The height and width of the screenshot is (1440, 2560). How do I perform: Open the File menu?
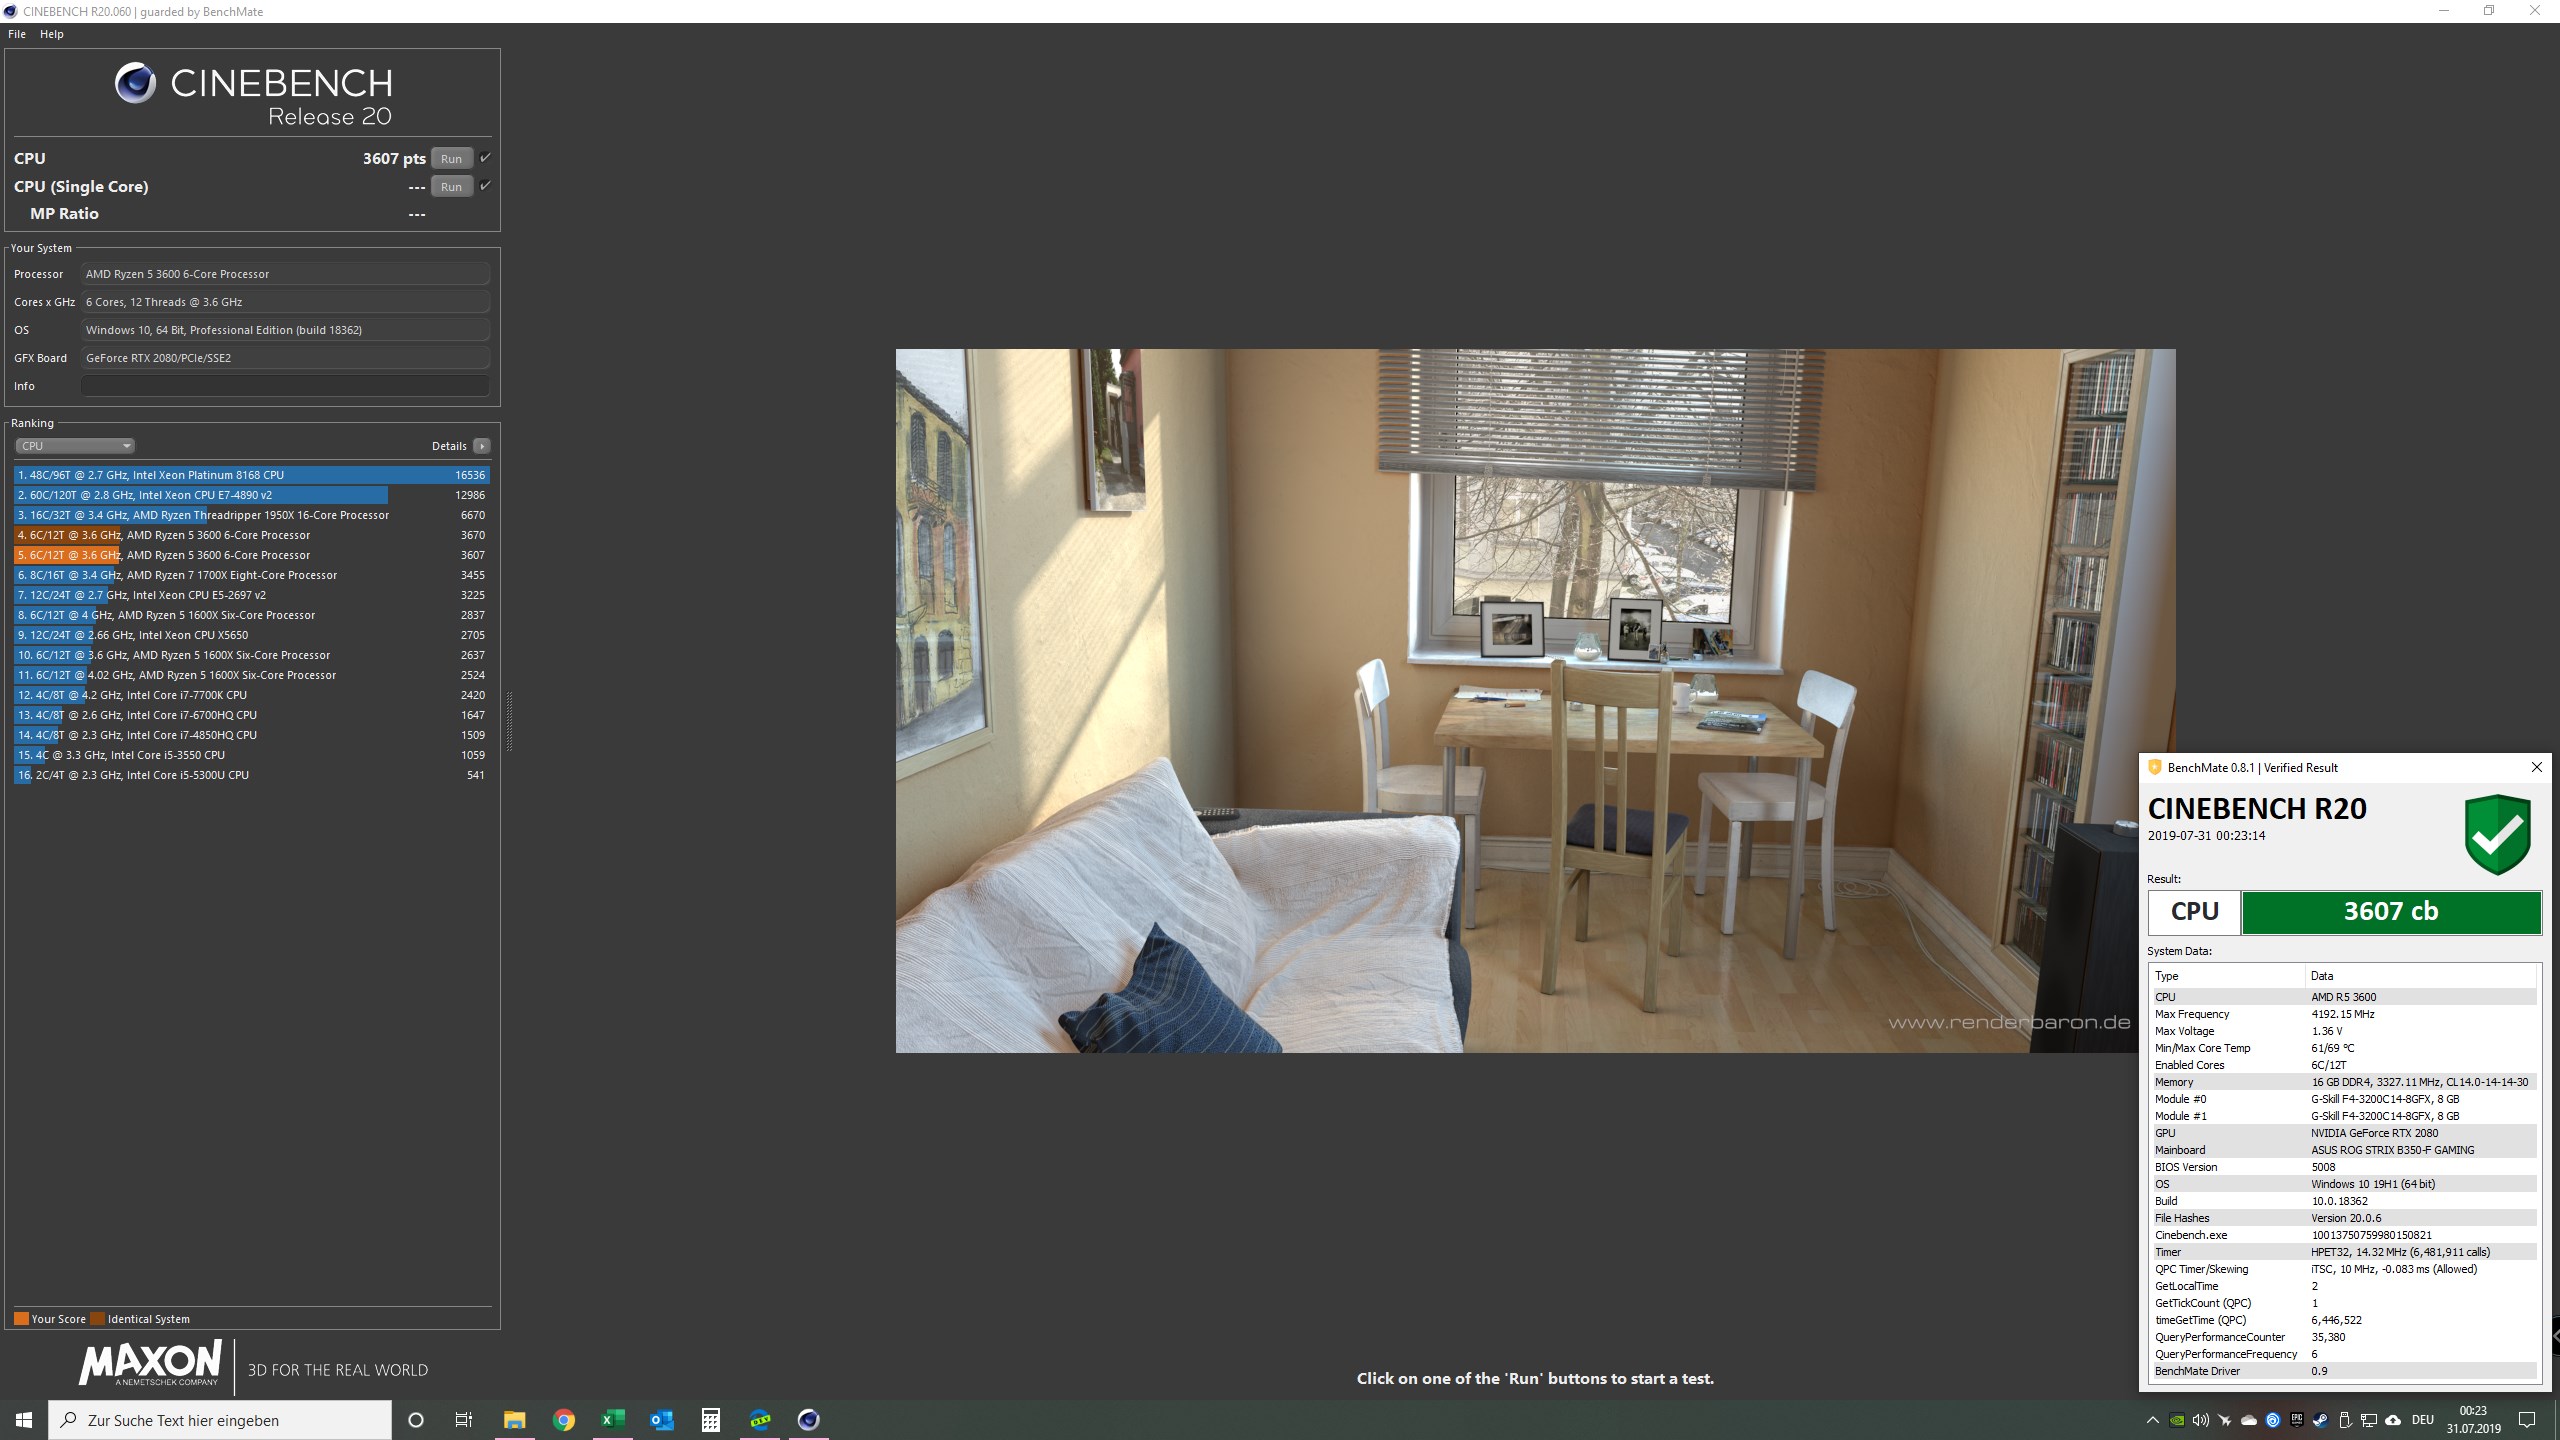(17, 34)
